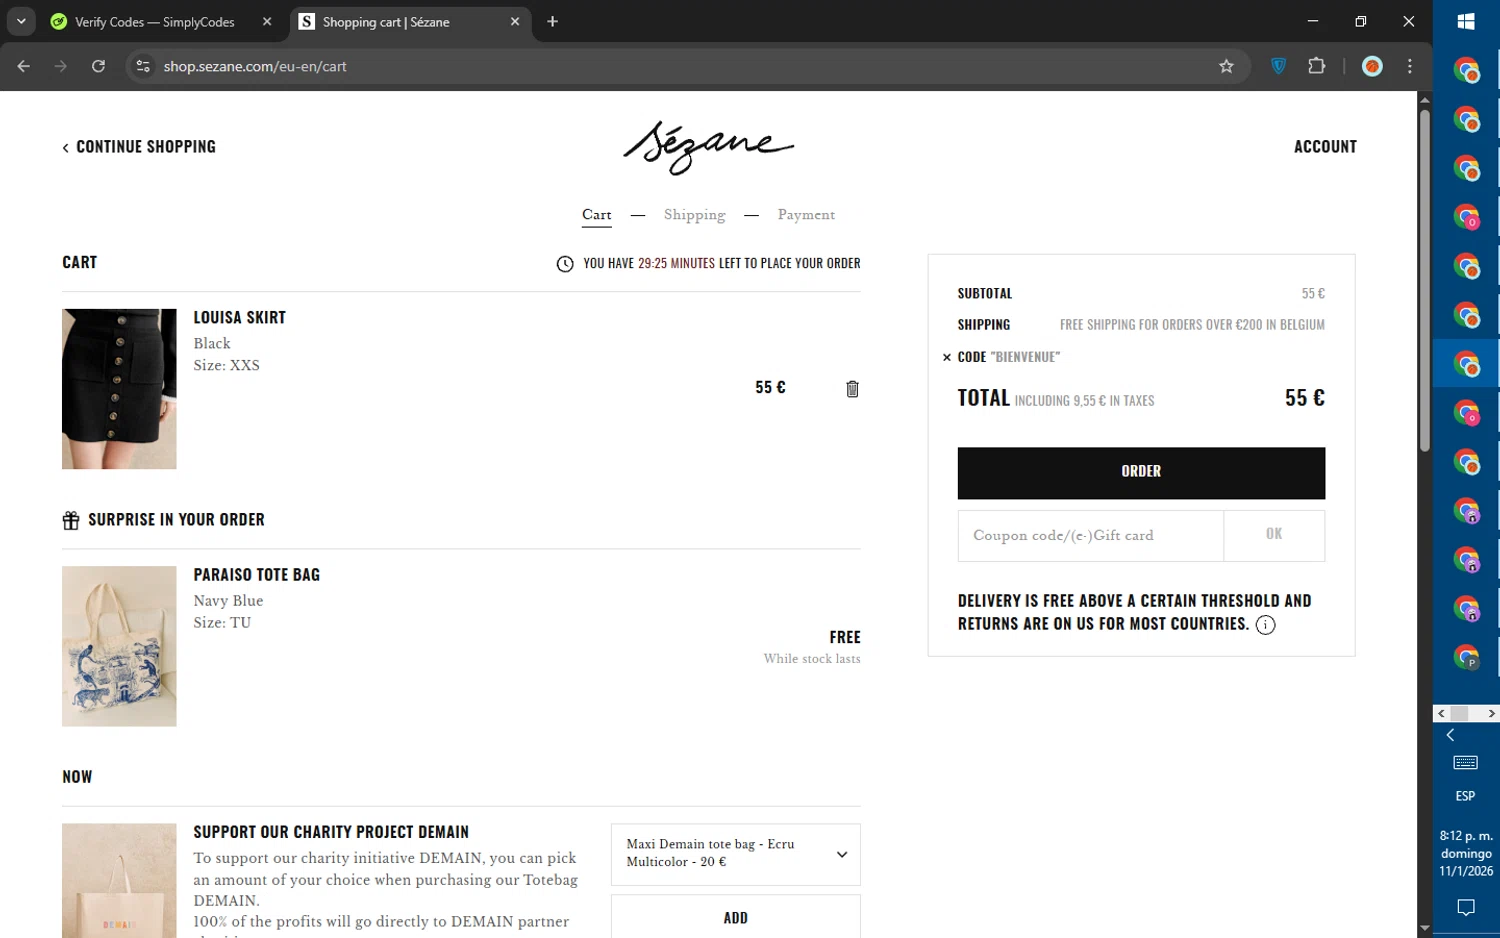Click the gift icon beside Surprise in your order
1500x938 pixels.
click(71, 520)
